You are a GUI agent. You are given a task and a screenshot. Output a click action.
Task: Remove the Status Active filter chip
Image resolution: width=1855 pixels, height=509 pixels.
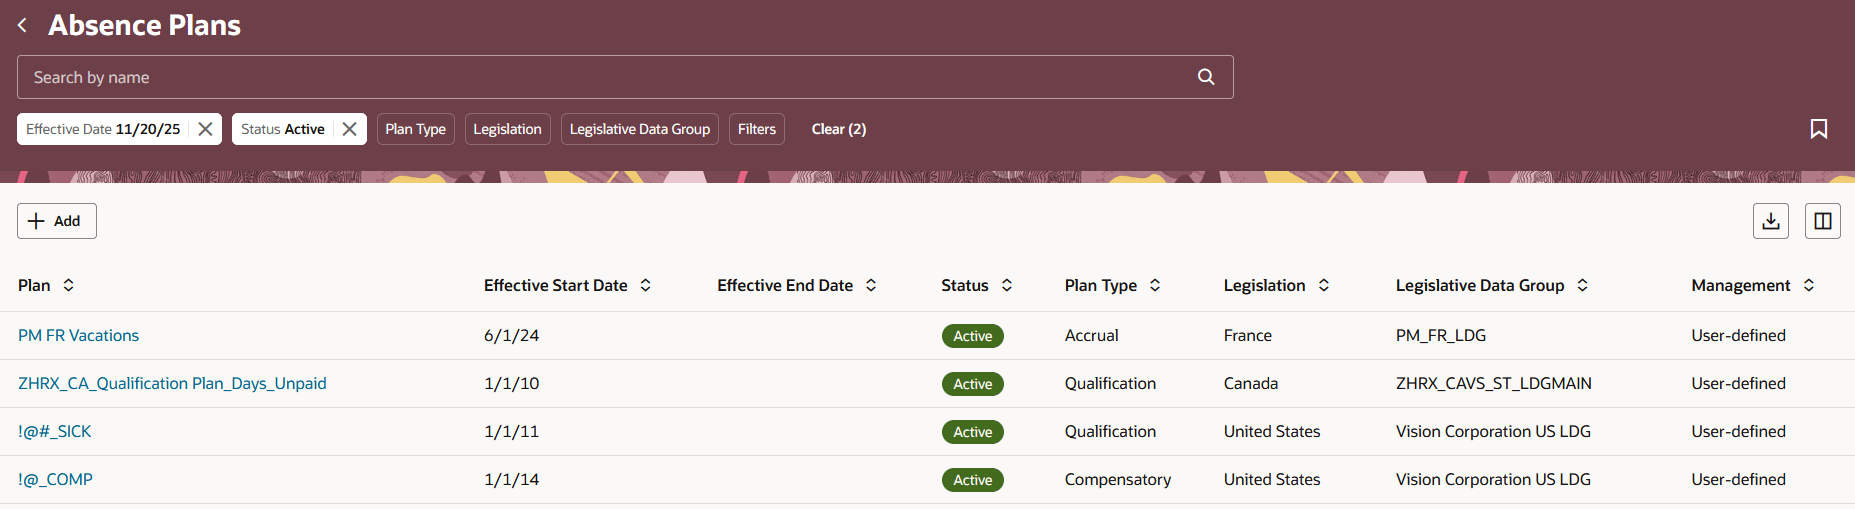pos(349,129)
